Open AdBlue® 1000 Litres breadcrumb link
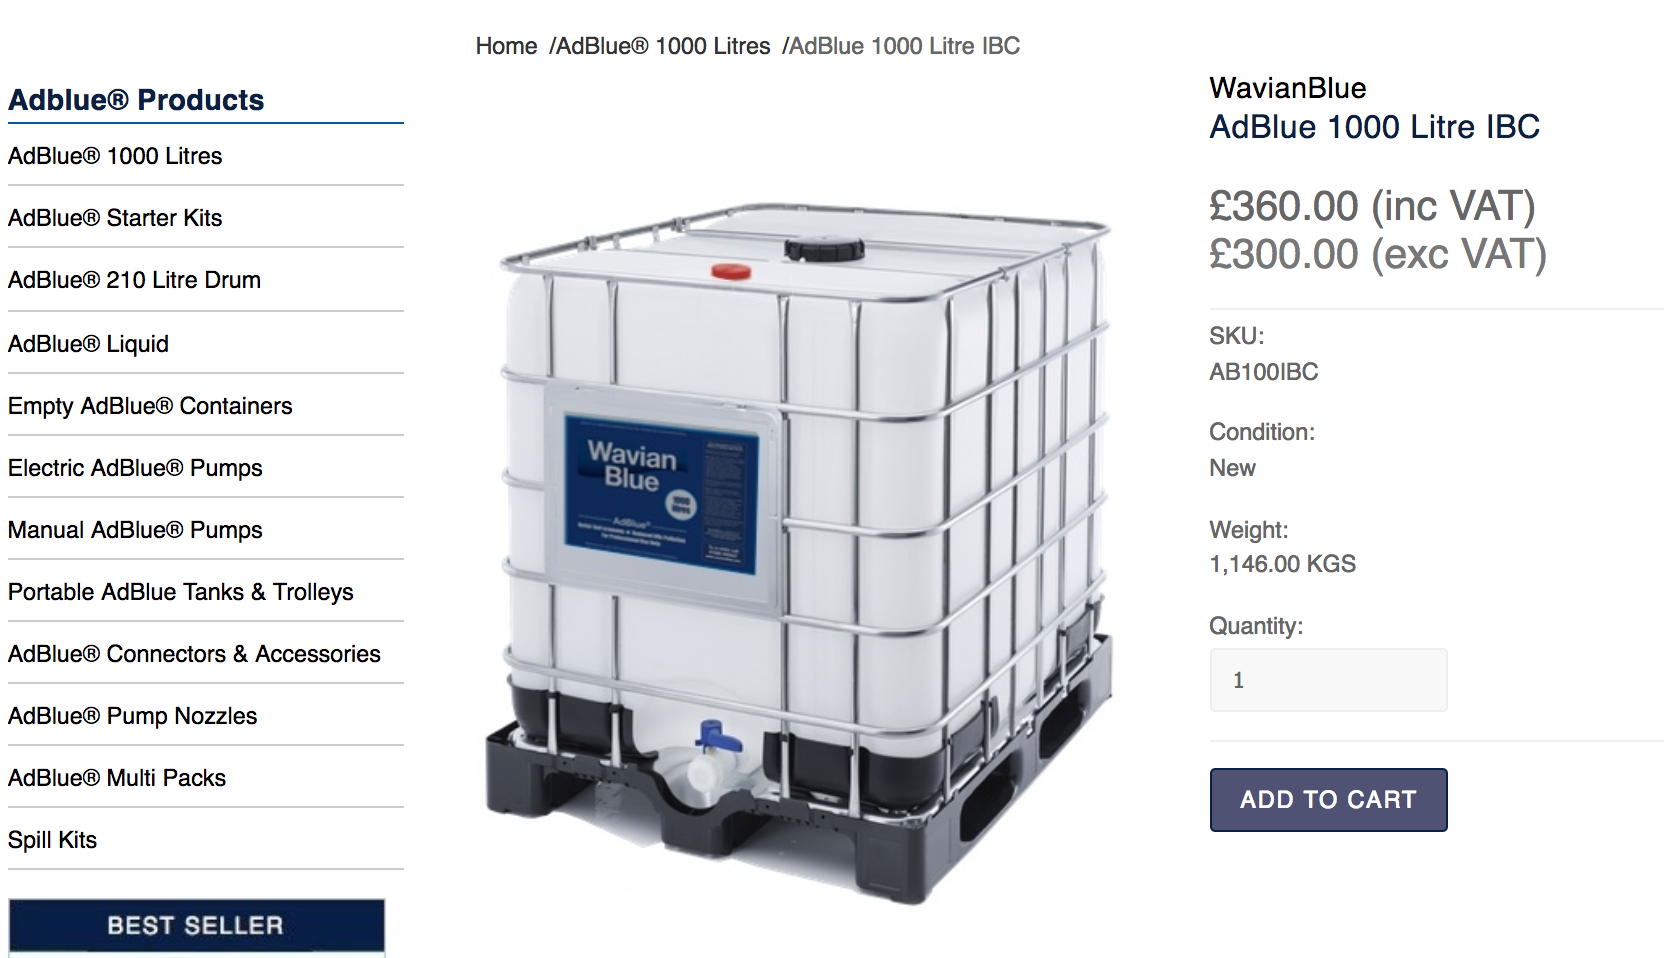 tap(663, 46)
